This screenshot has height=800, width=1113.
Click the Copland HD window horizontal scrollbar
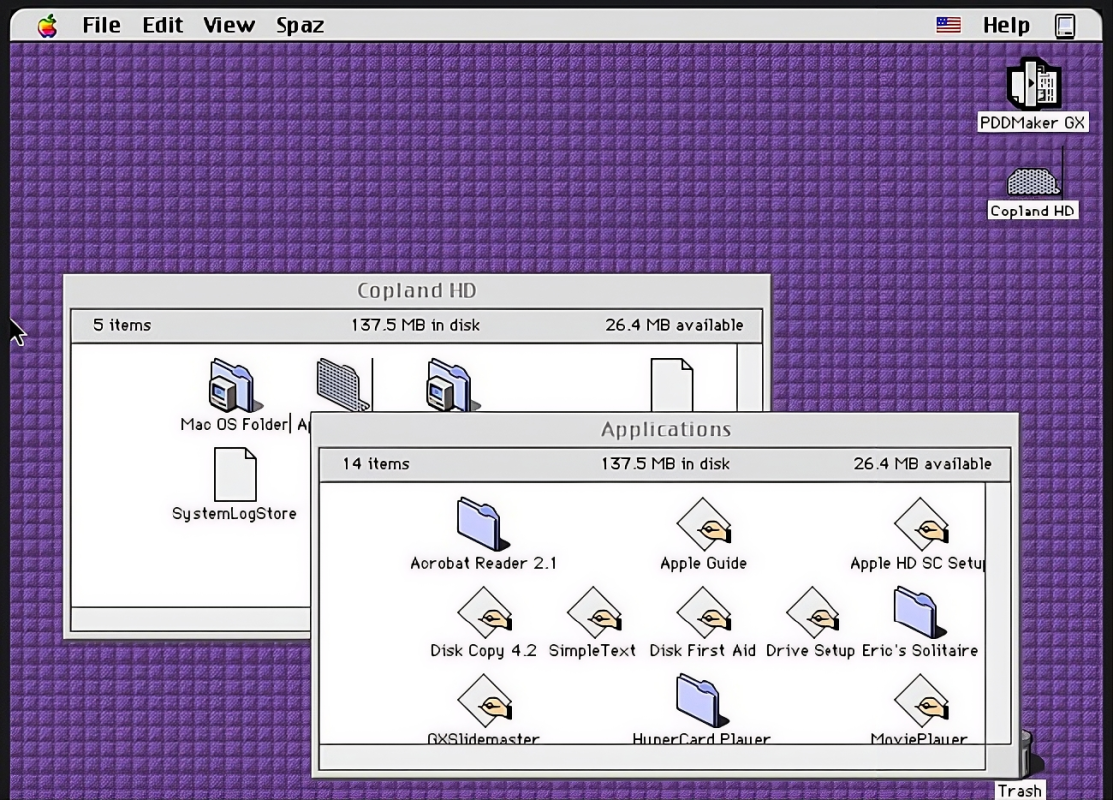tap(191, 619)
